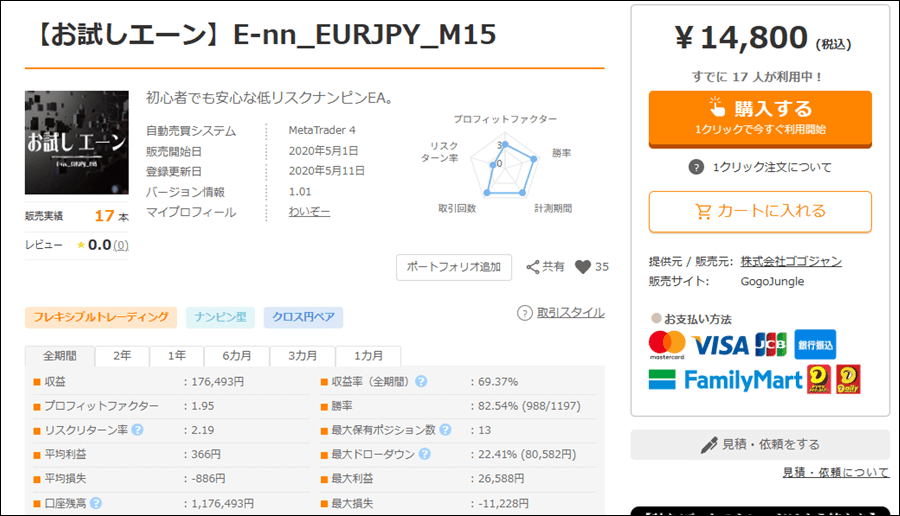Open わいぞー profile link
The height and width of the screenshot is (516, 900).
[309, 212]
